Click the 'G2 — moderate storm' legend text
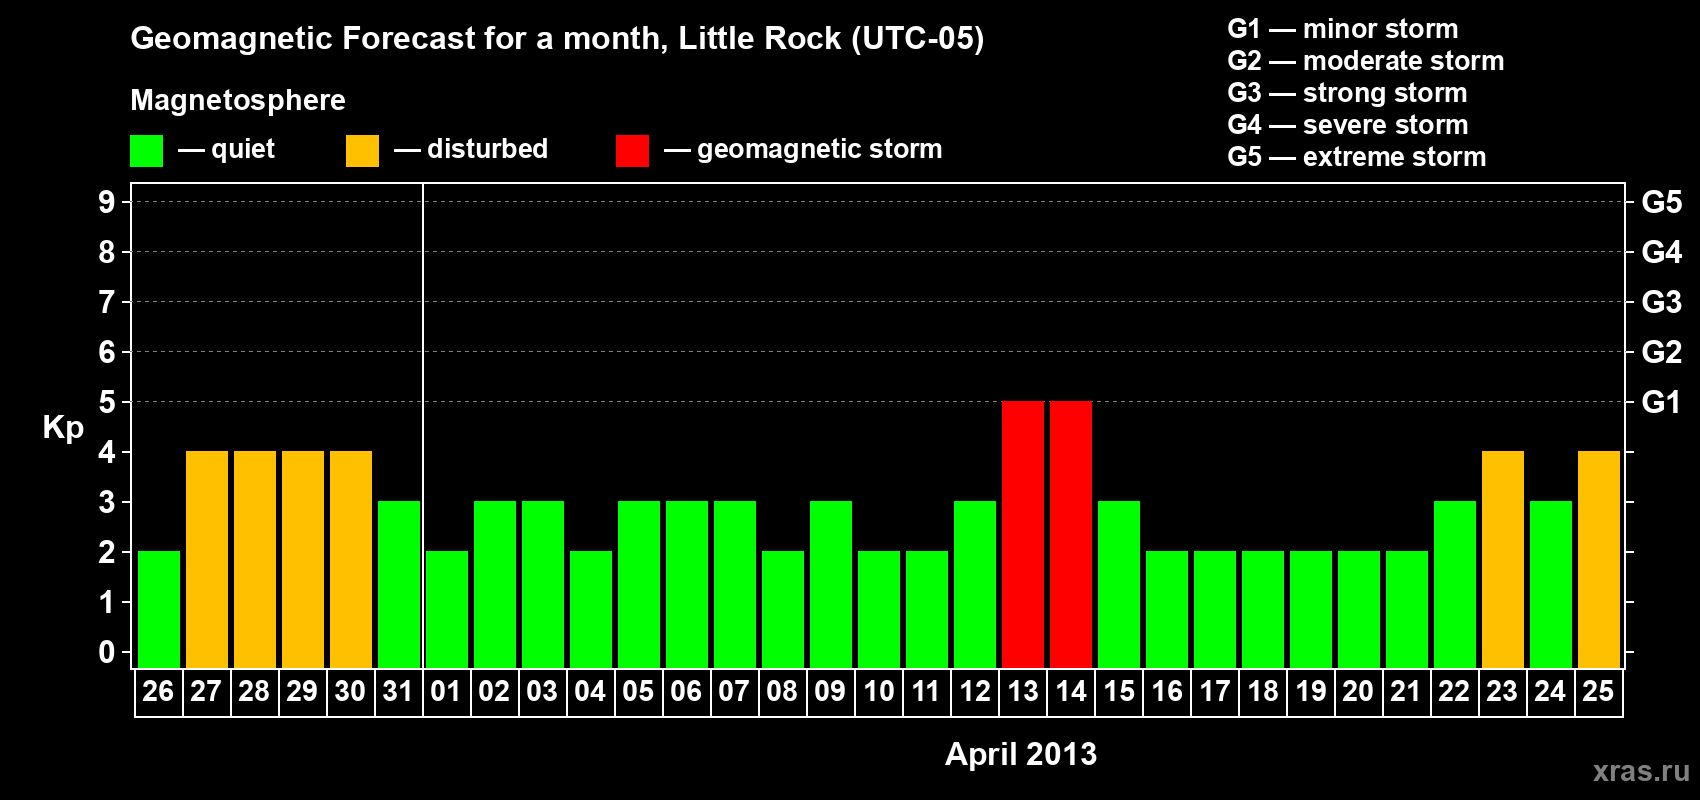 coord(1366,61)
